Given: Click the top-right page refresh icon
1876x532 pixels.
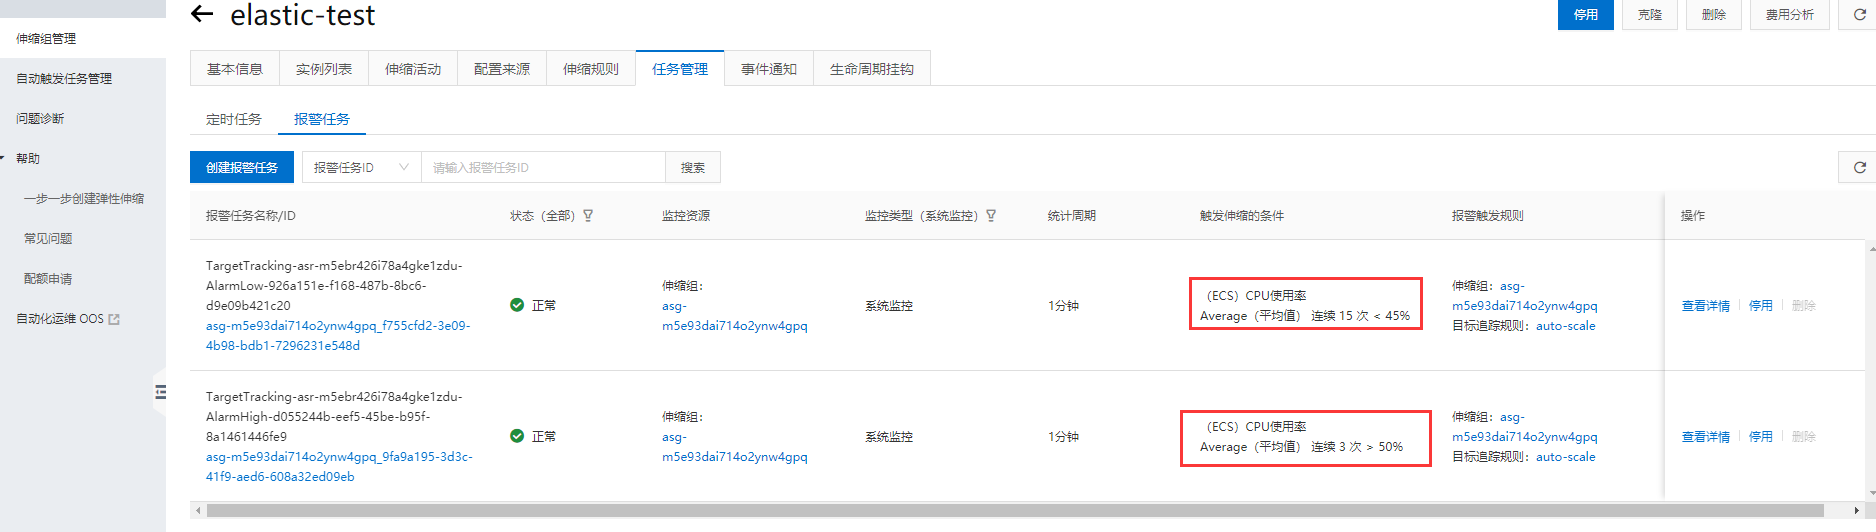Looking at the screenshot, I should [x=1859, y=15].
